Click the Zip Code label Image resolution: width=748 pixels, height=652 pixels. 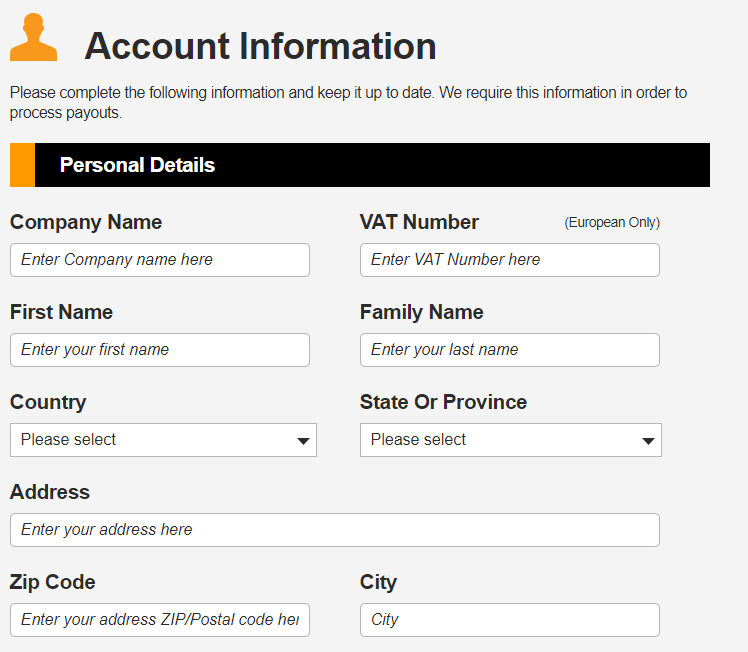52,582
